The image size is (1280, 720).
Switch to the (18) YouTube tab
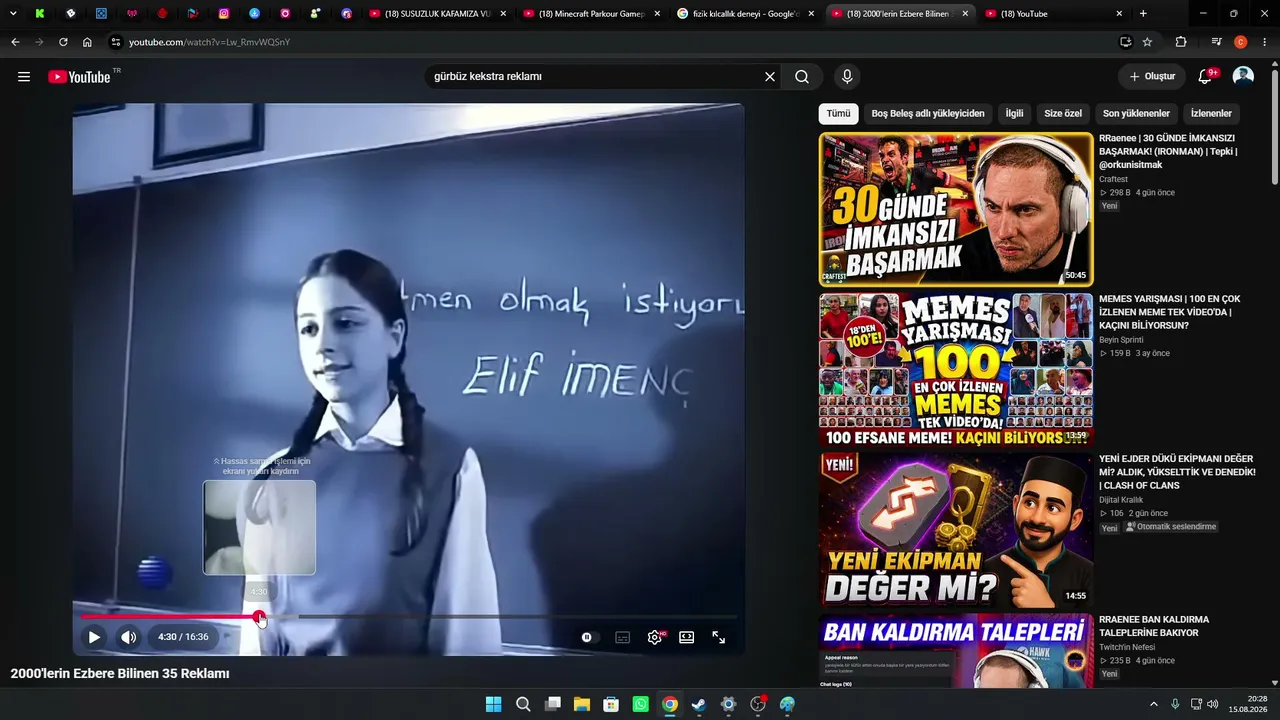[x=1052, y=14]
